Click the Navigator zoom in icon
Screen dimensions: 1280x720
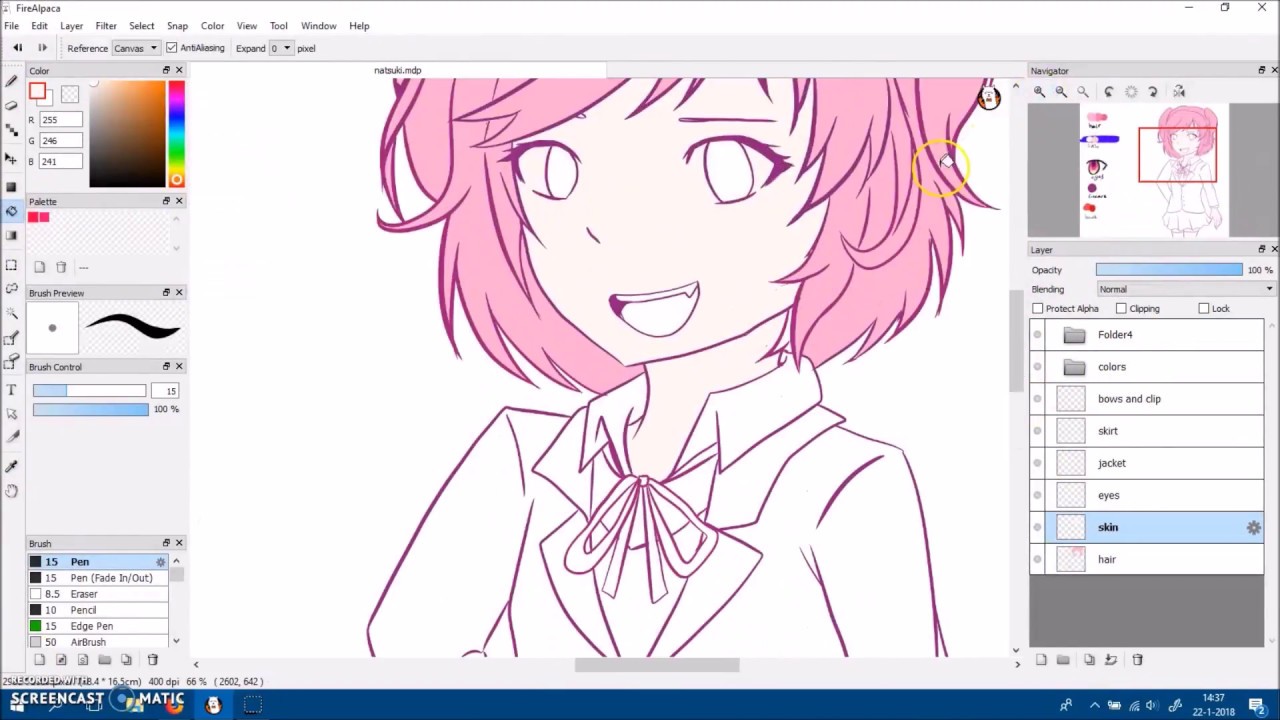[x=1040, y=92]
